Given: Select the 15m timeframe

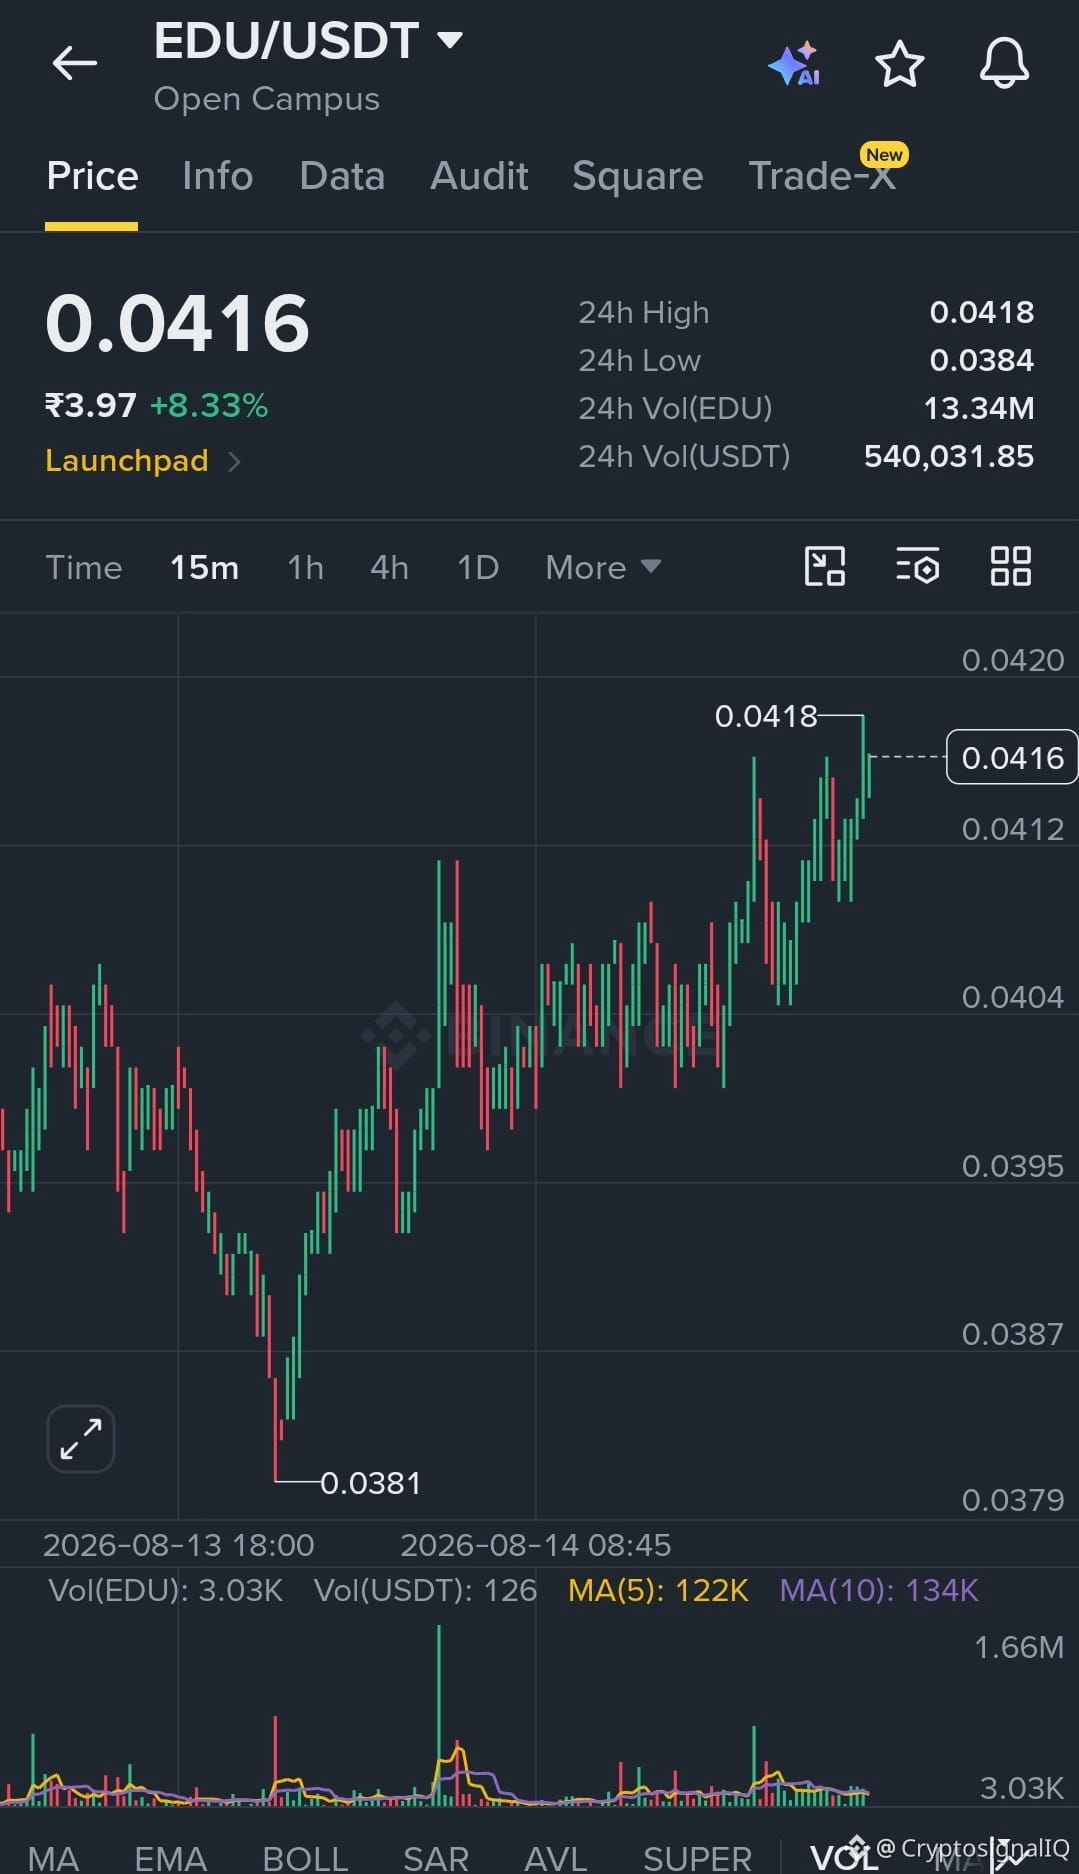Looking at the screenshot, I should point(204,568).
